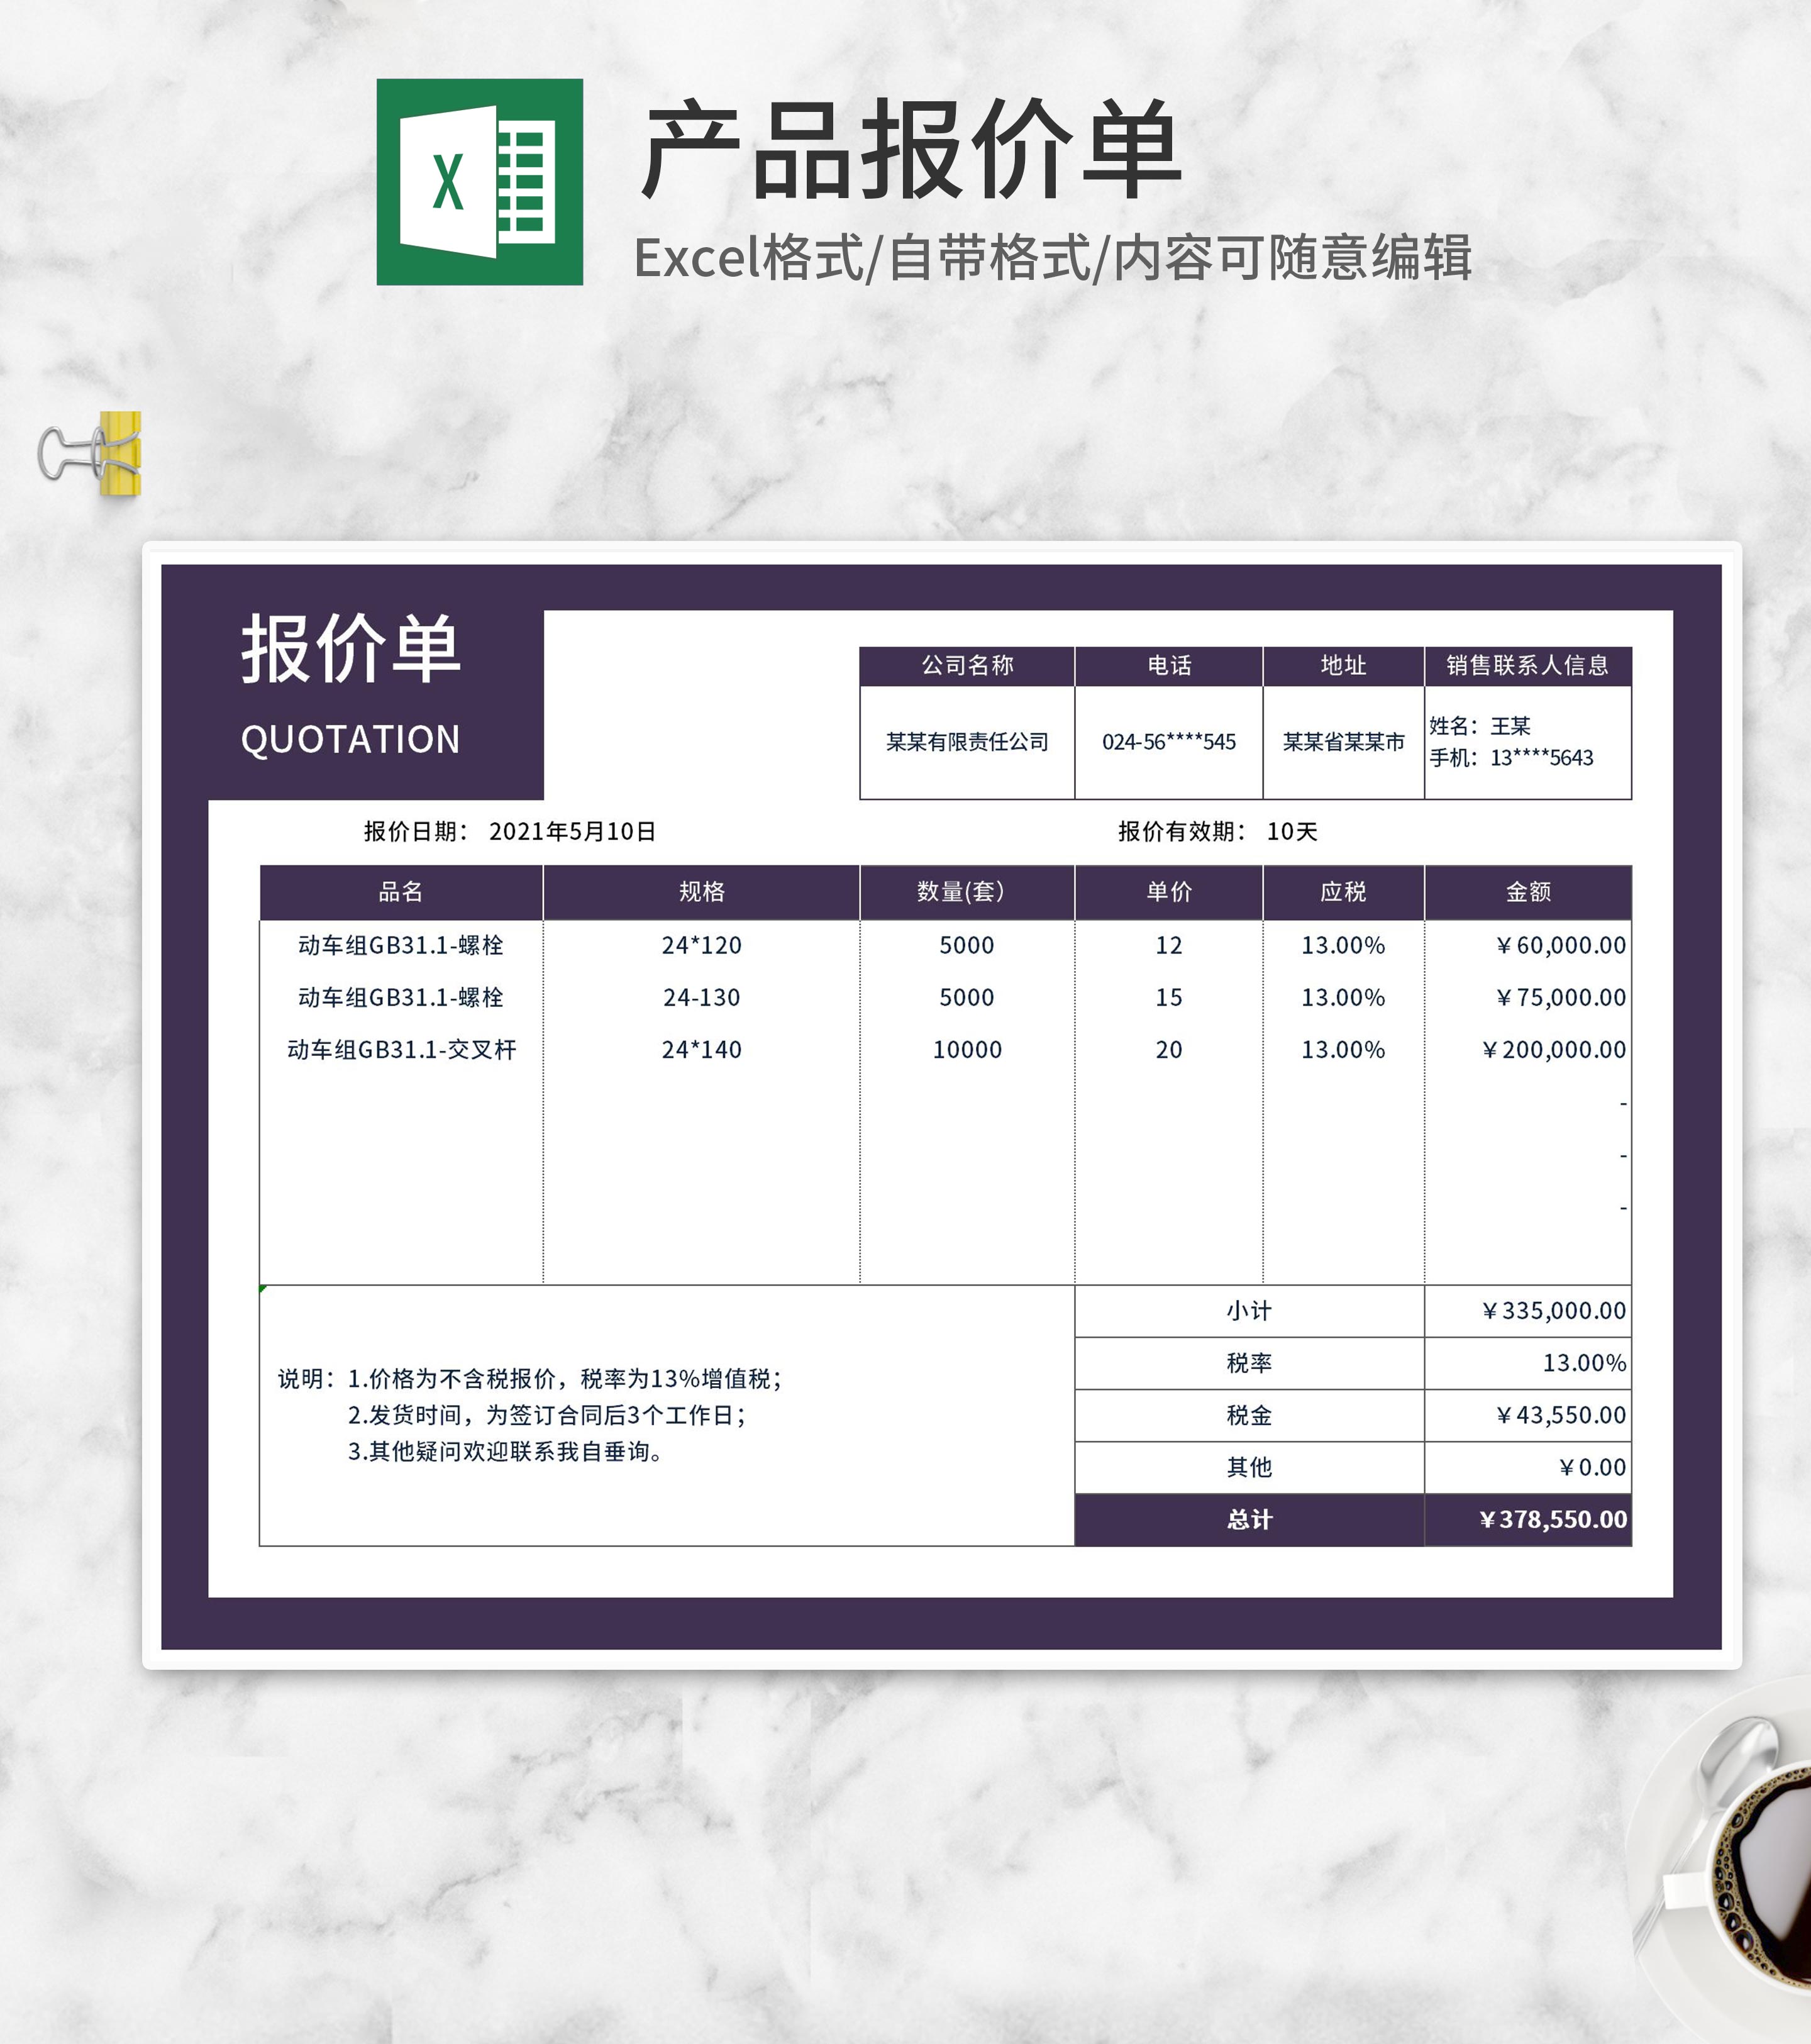Screen dimensions: 1811x2044
Task: Click the 动车组GB31.1-交叉杆 product row
Action: click(400, 1049)
